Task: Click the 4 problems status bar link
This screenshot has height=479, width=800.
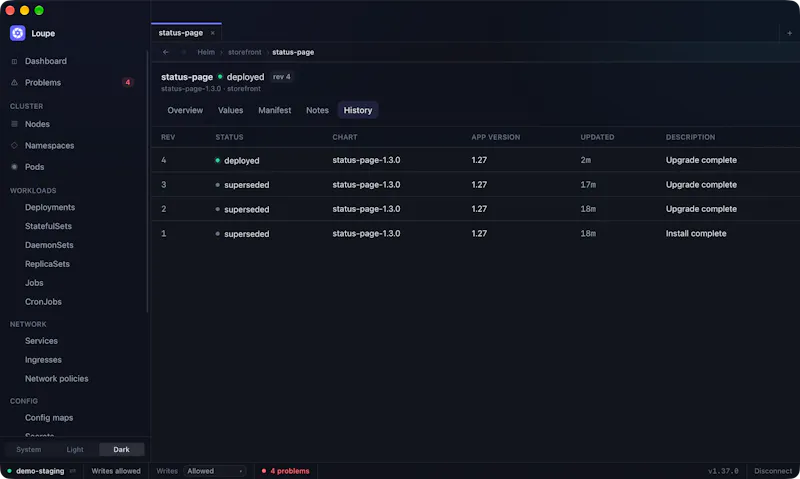Action: pyautogui.click(x=285, y=471)
